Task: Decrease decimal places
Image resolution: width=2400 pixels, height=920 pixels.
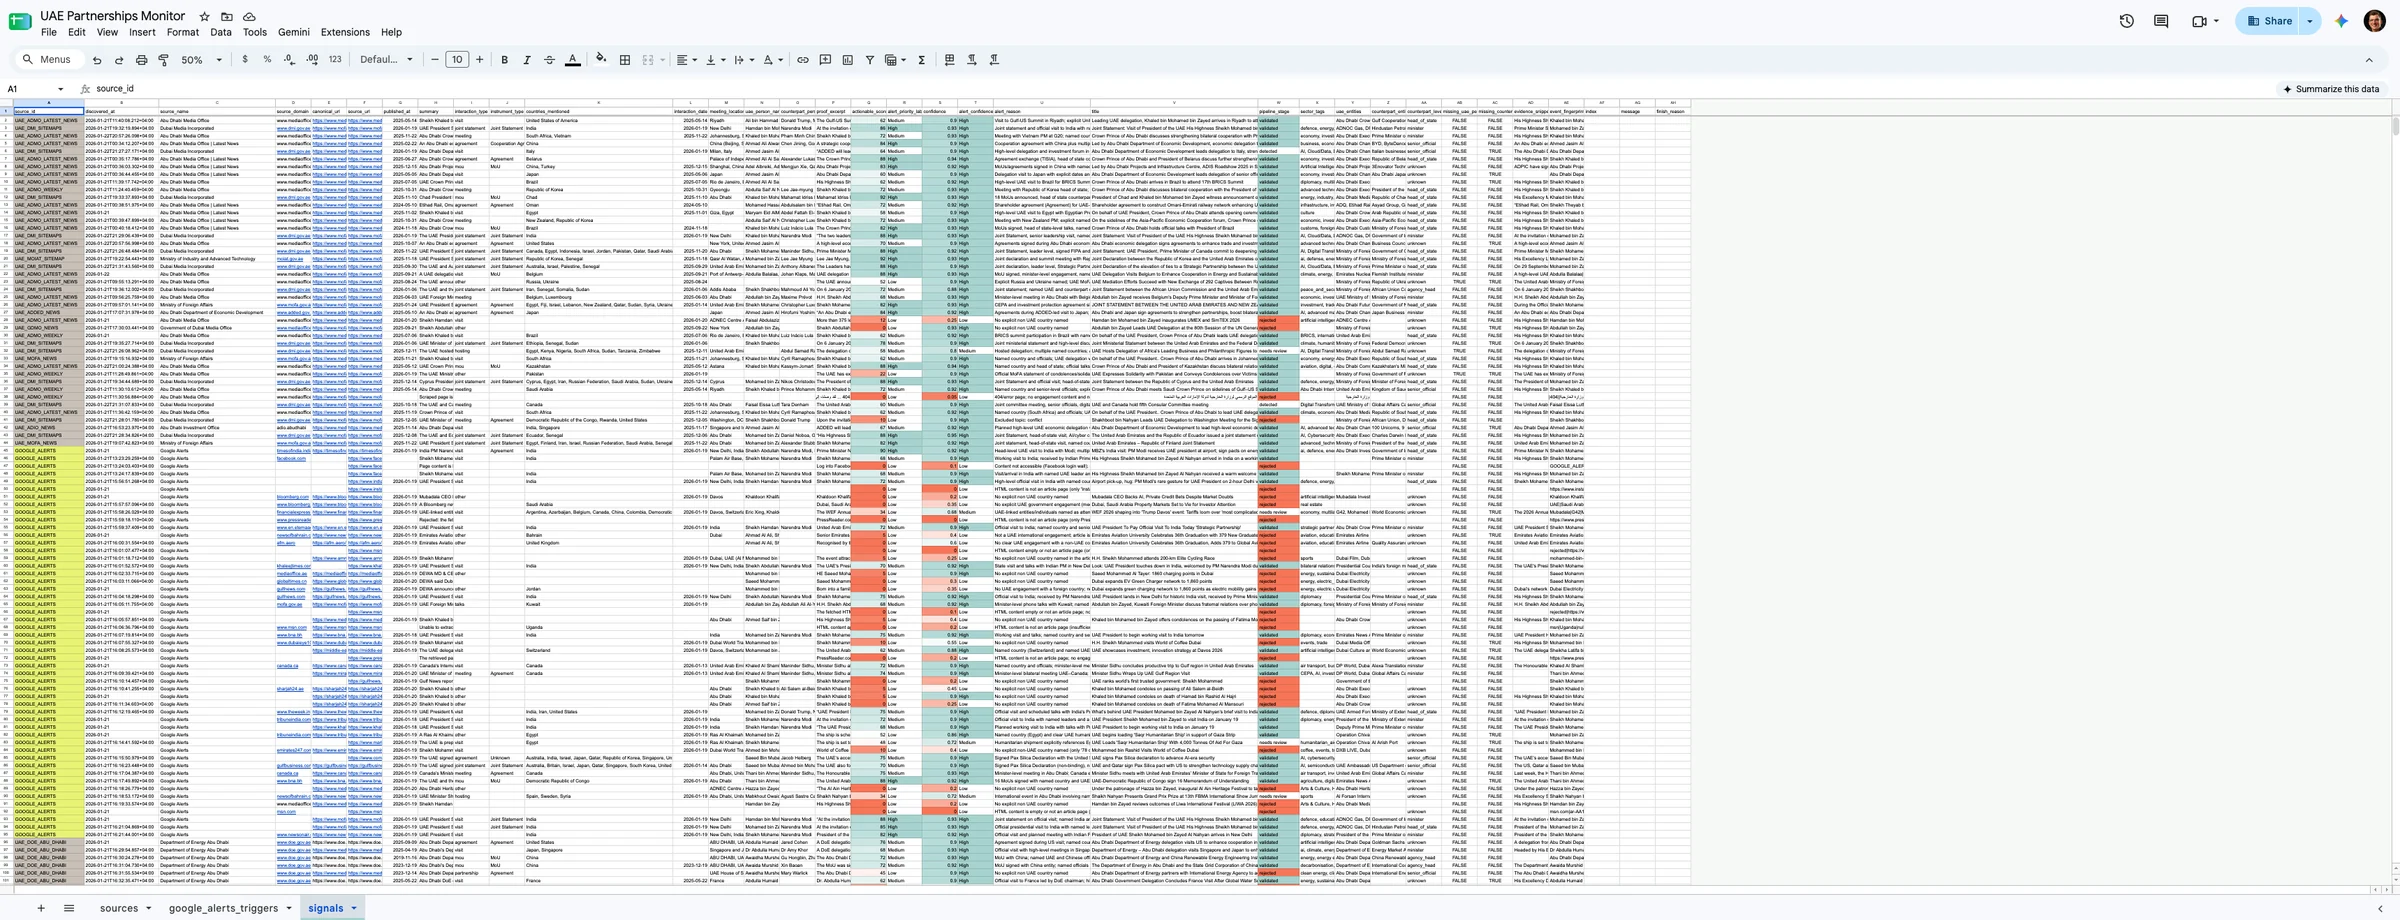Action: [x=289, y=60]
